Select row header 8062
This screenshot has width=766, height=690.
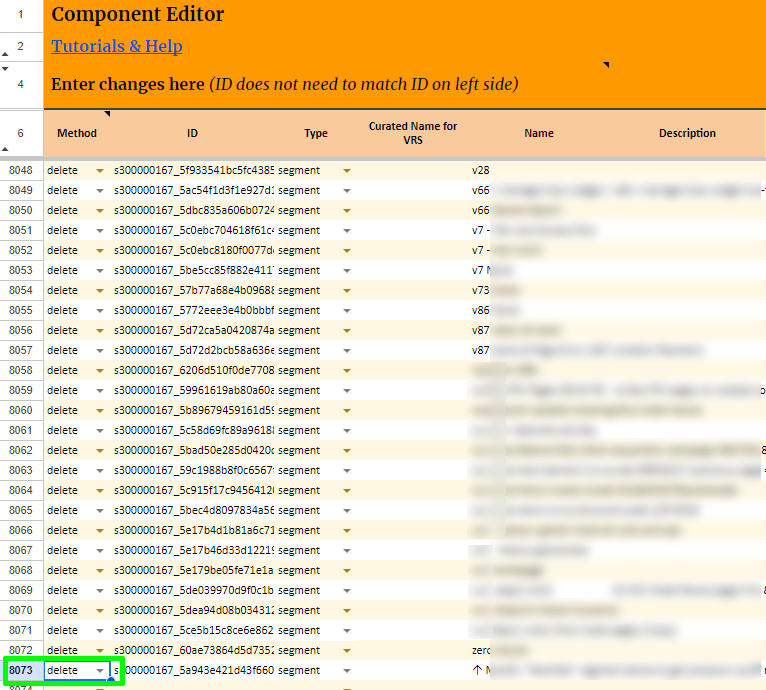[21, 450]
